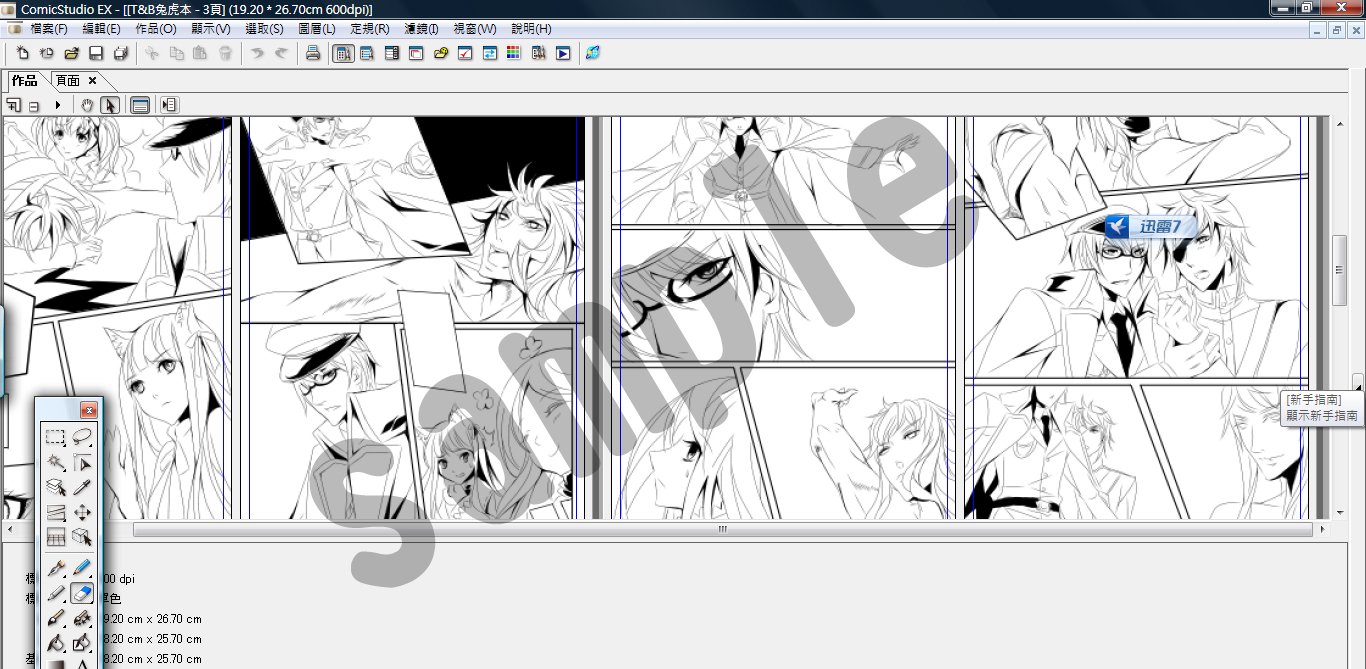This screenshot has height=669, width=1366.
Task: Click the blue play-arrow actions icon
Action: (x=563, y=53)
